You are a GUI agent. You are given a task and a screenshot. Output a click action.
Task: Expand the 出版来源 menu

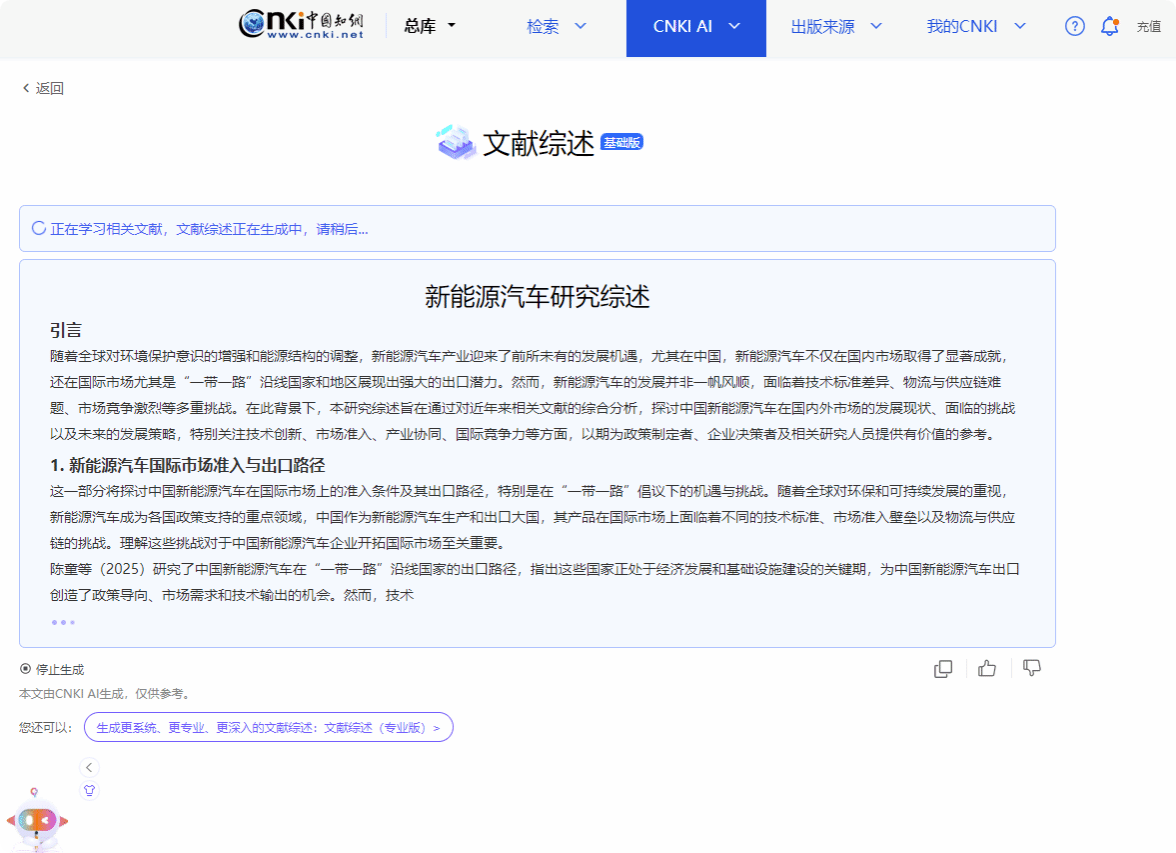point(836,27)
